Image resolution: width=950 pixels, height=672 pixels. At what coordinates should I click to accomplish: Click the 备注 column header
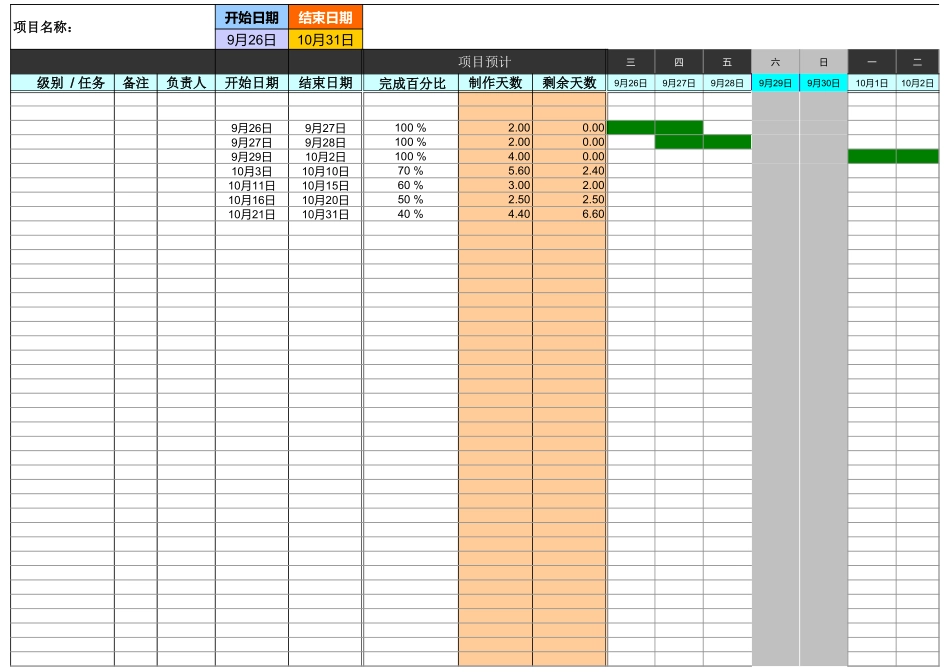pyautogui.click(x=136, y=83)
